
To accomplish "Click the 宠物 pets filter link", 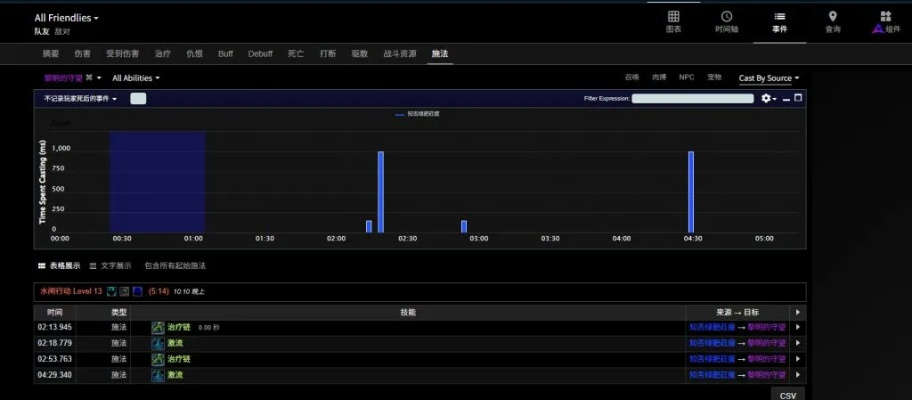I will [714, 77].
